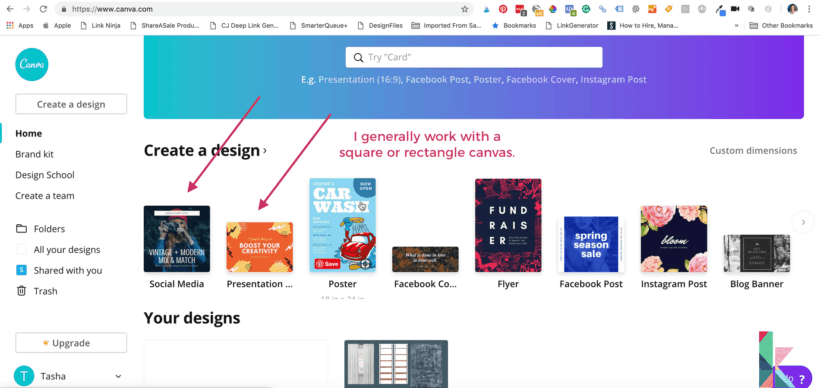Open the DesignFiles bookmark
This screenshot has height=388, width=820.
[x=380, y=25]
